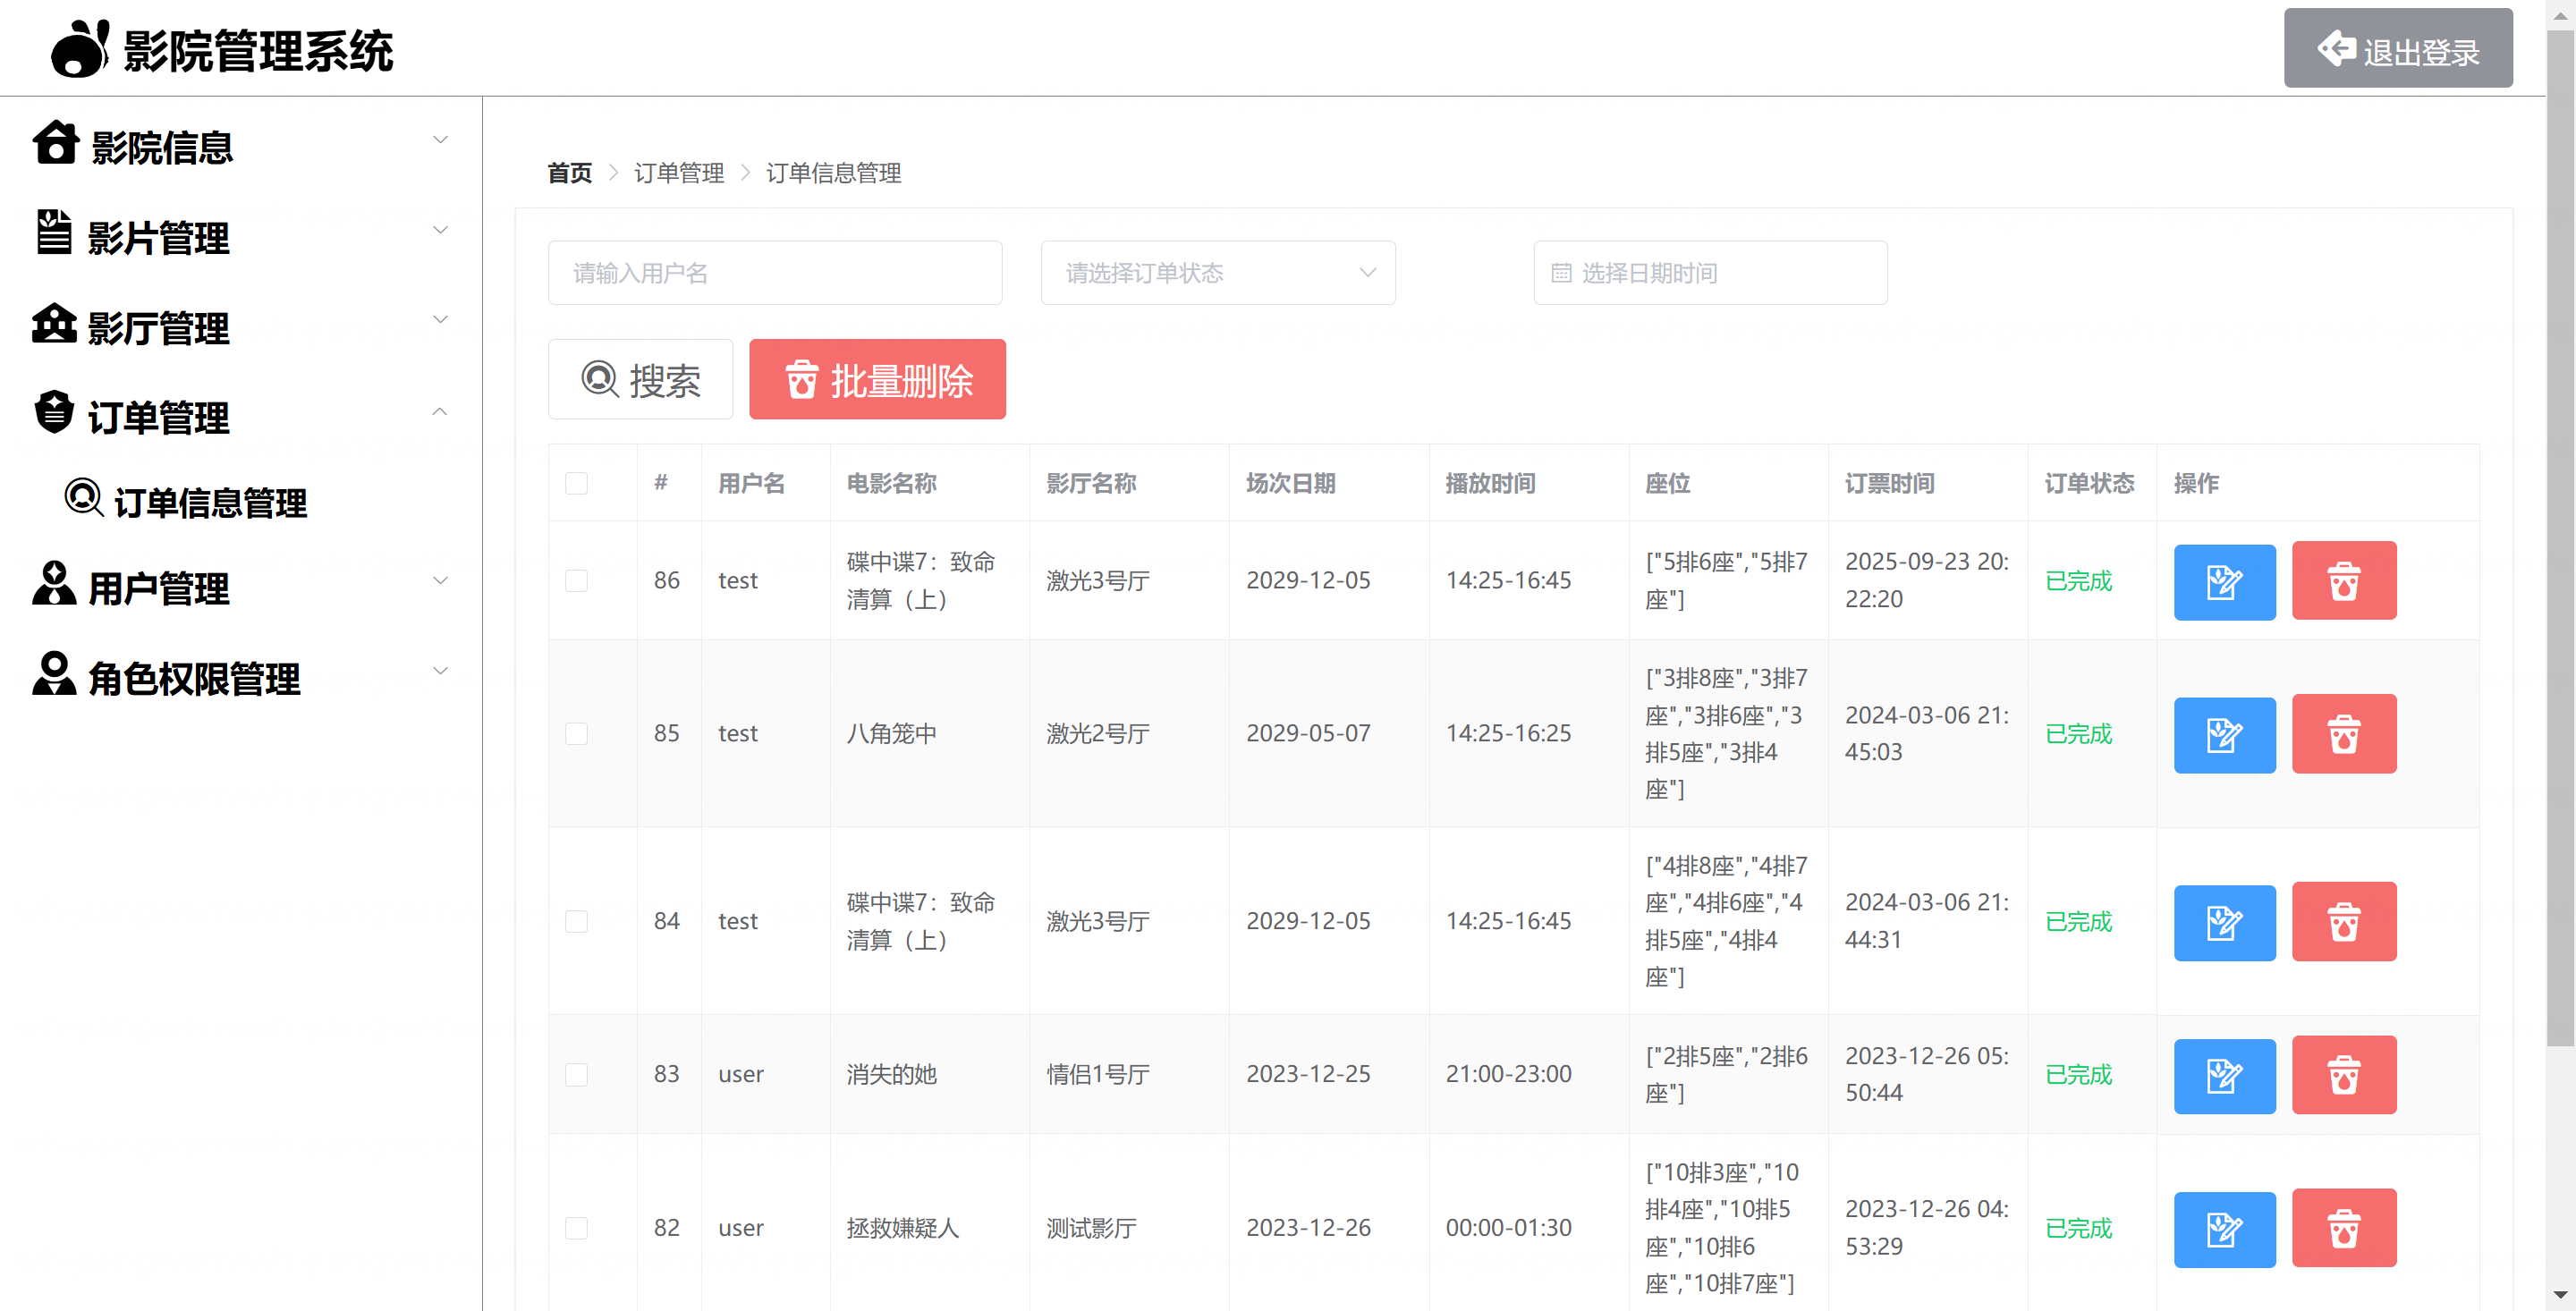Image resolution: width=2576 pixels, height=1311 pixels.
Task: Click the rabbit logo beside 影院管理系统
Action: pos(80,49)
